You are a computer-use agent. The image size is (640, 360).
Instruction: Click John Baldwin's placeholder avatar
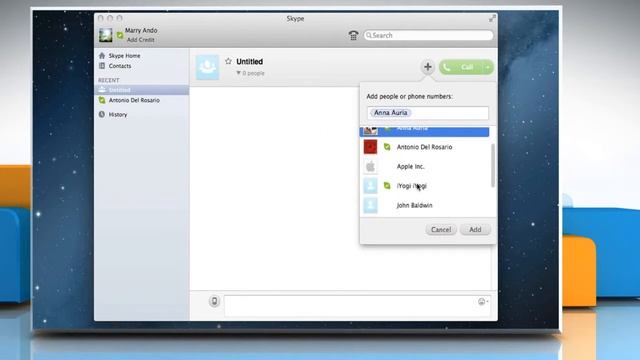pyautogui.click(x=371, y=205)
